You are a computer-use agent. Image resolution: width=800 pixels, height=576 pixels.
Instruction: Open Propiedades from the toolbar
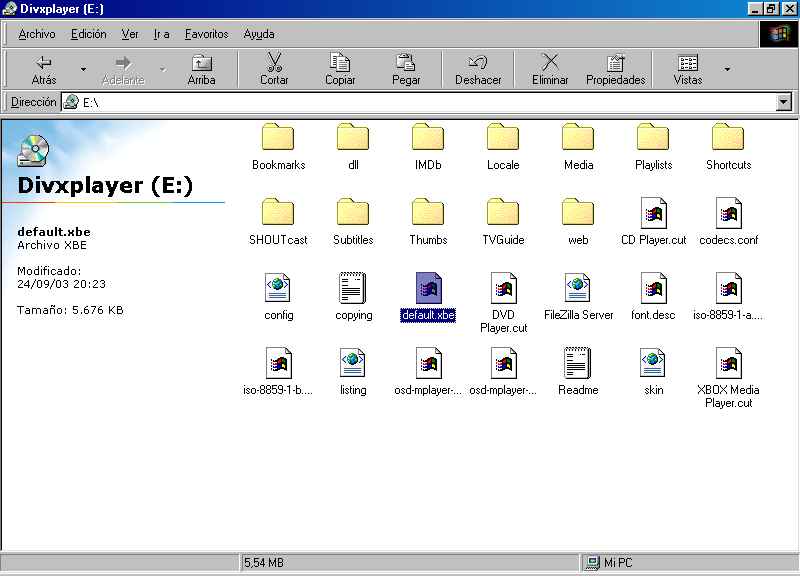(x=616, y=69)
